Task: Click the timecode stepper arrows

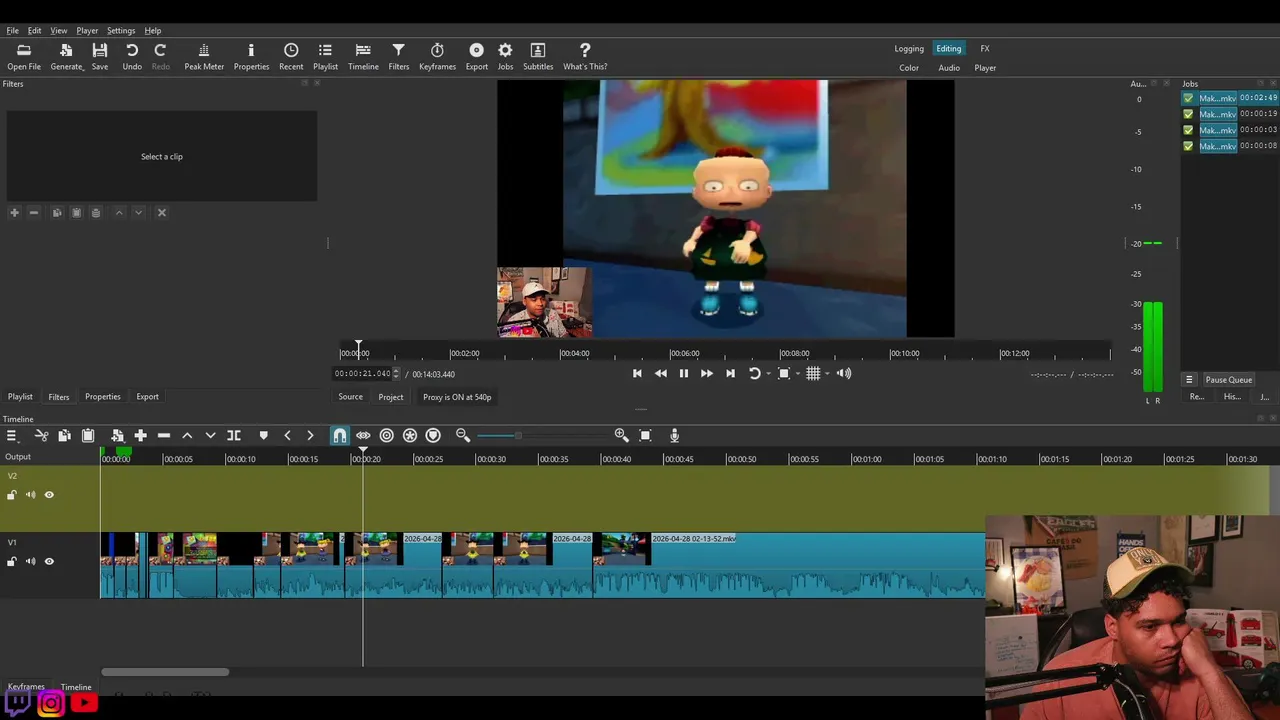Action: [396, 374]
